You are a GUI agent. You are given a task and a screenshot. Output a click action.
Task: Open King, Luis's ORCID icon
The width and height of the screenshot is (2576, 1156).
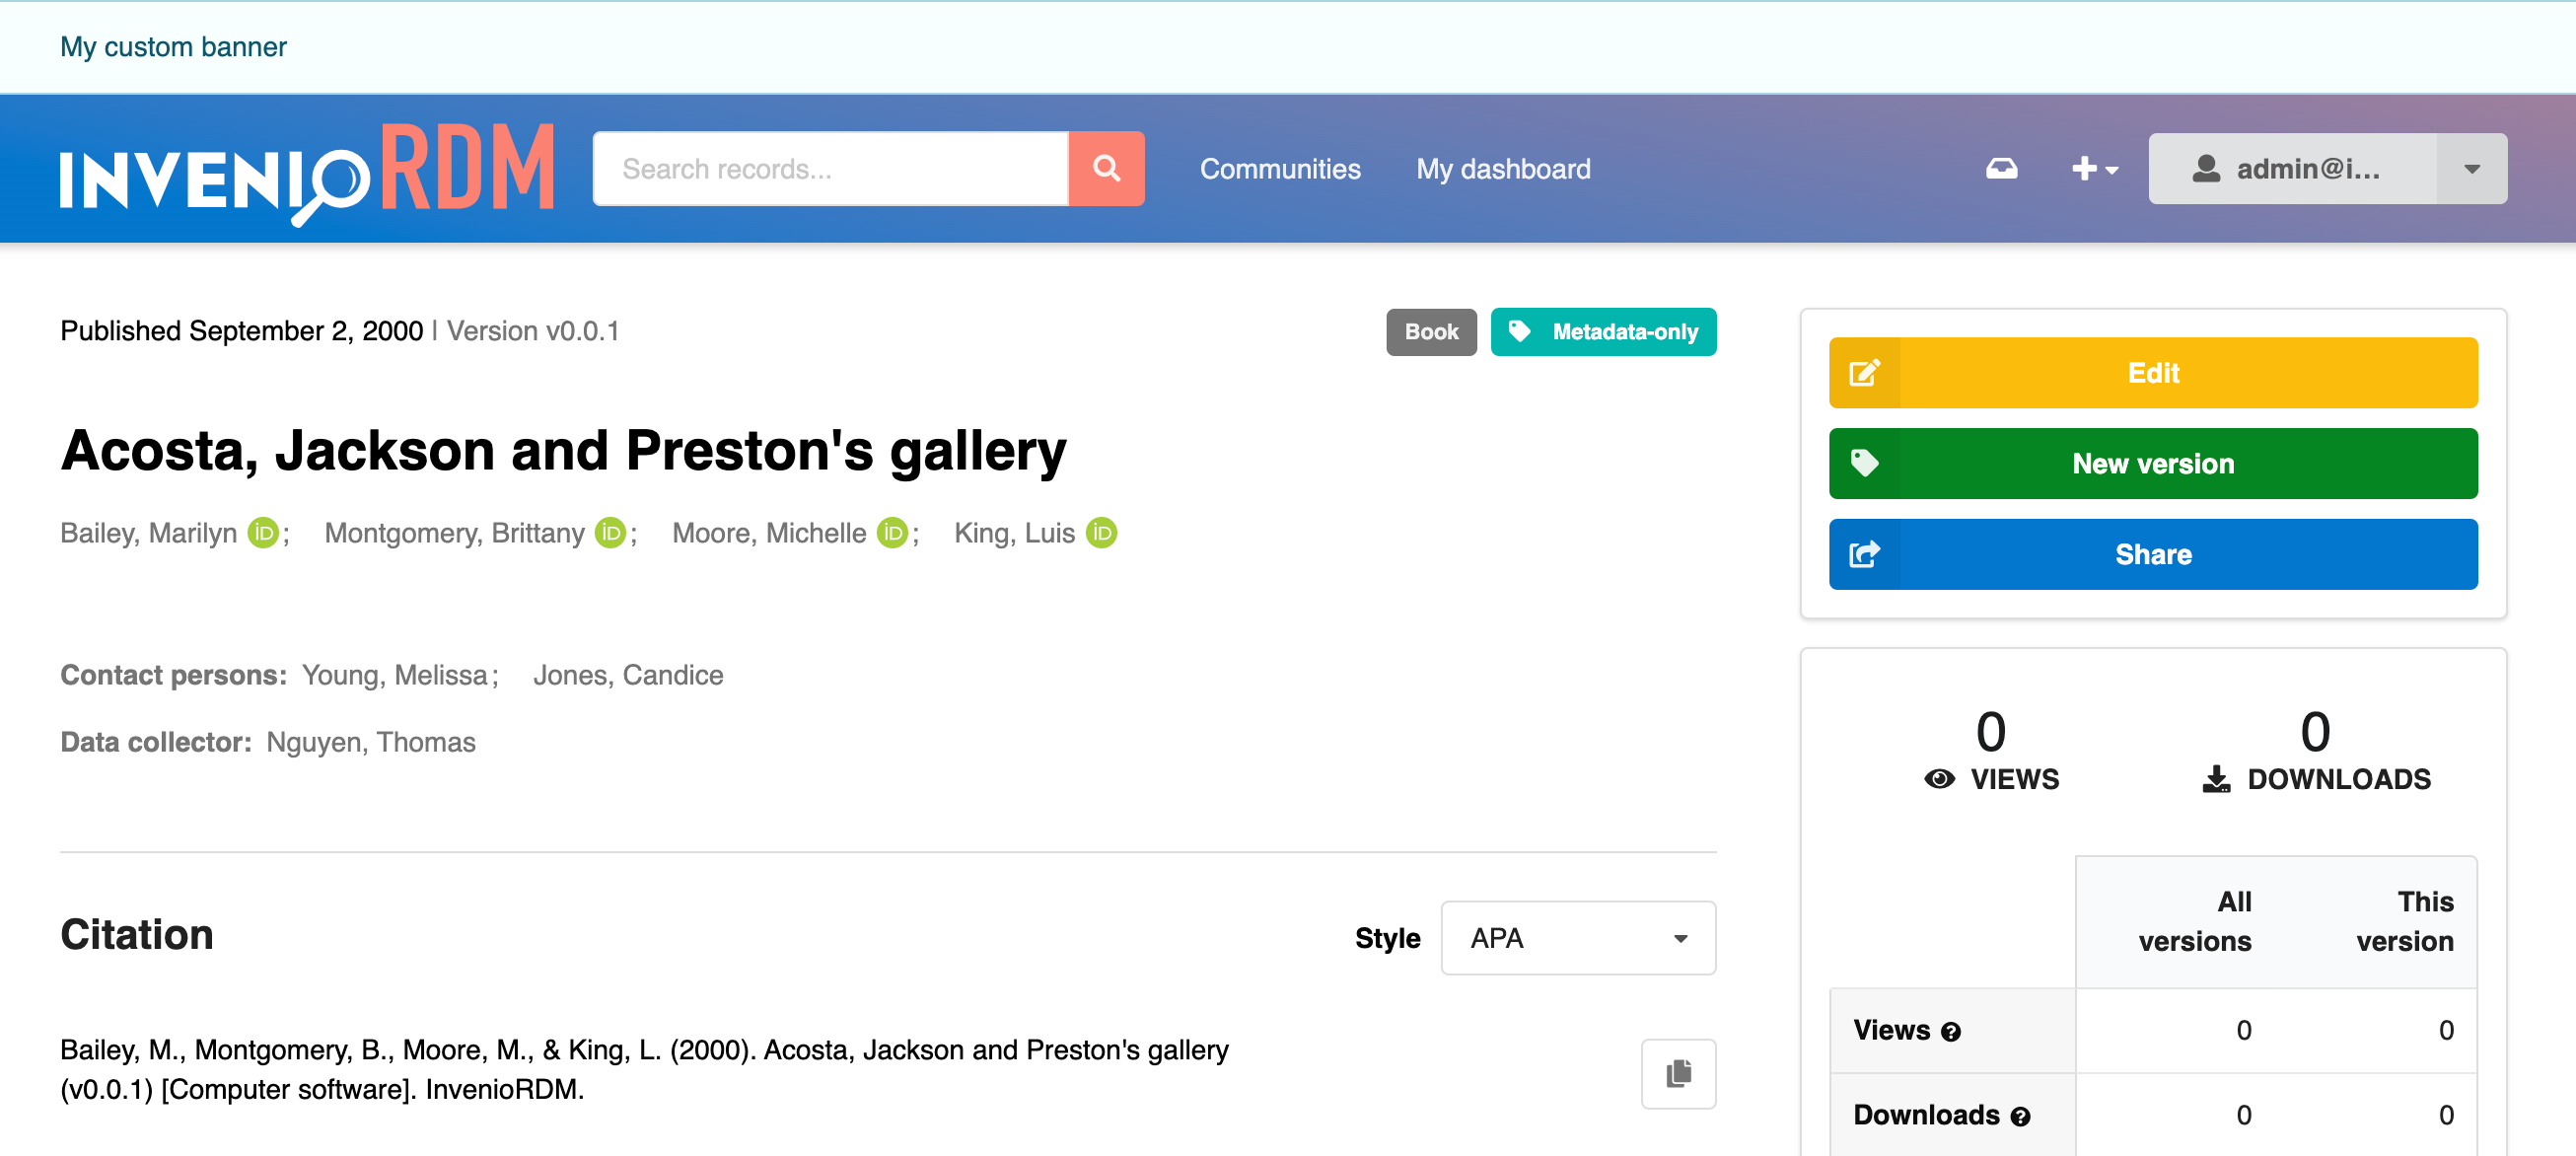1101,533
